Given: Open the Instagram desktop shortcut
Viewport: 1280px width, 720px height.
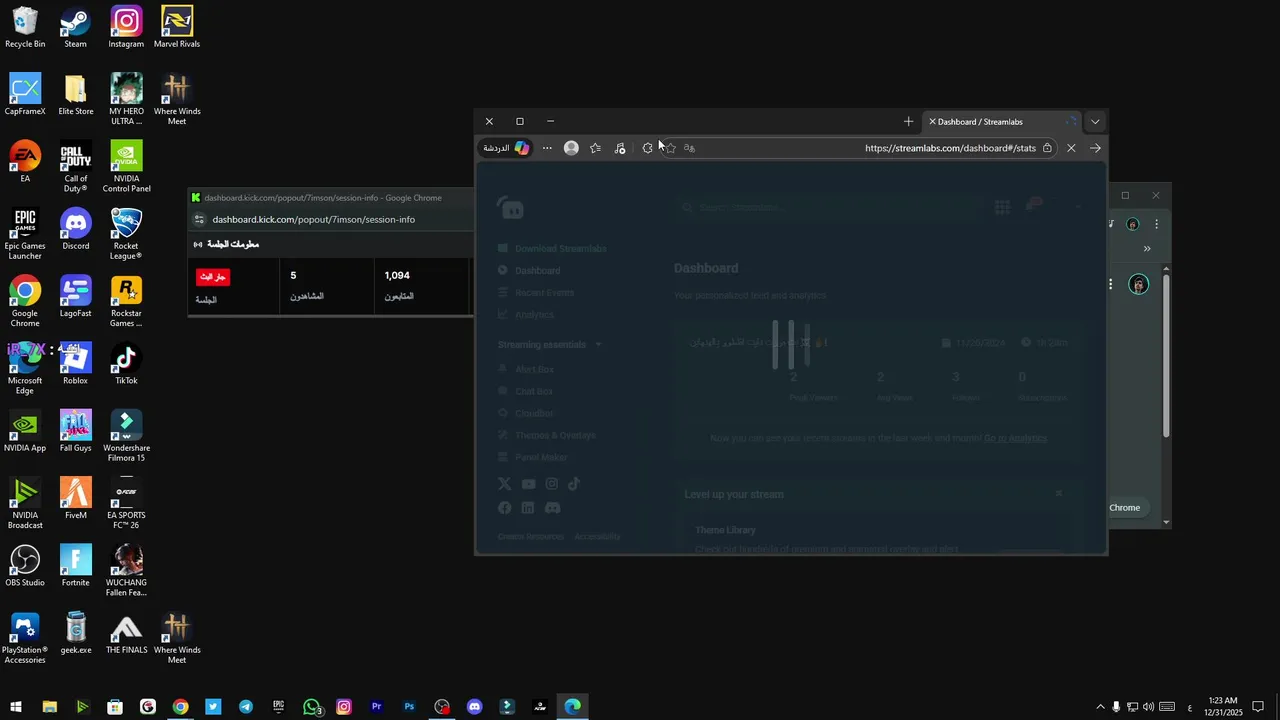Looking at the screenshot, I should 126,27.
